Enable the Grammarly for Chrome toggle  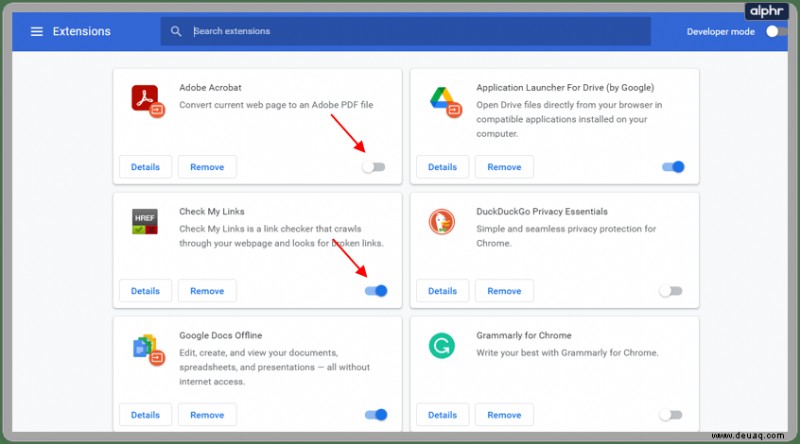(x=670, y=415)
